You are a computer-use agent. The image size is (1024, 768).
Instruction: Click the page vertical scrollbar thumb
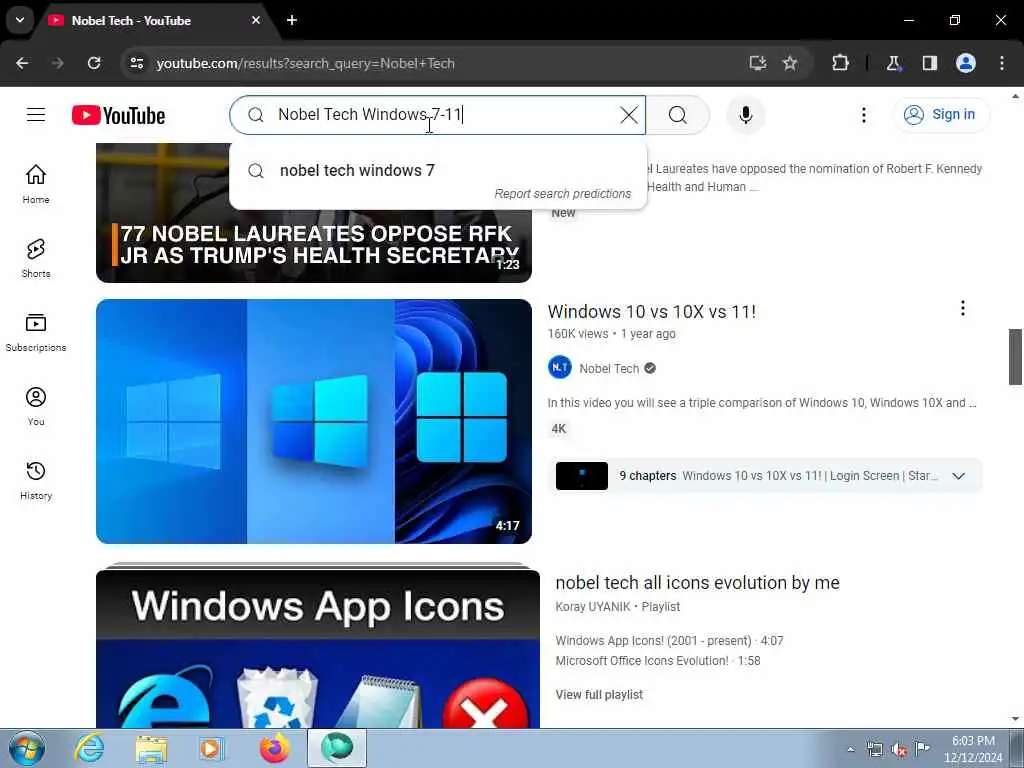1015,357
